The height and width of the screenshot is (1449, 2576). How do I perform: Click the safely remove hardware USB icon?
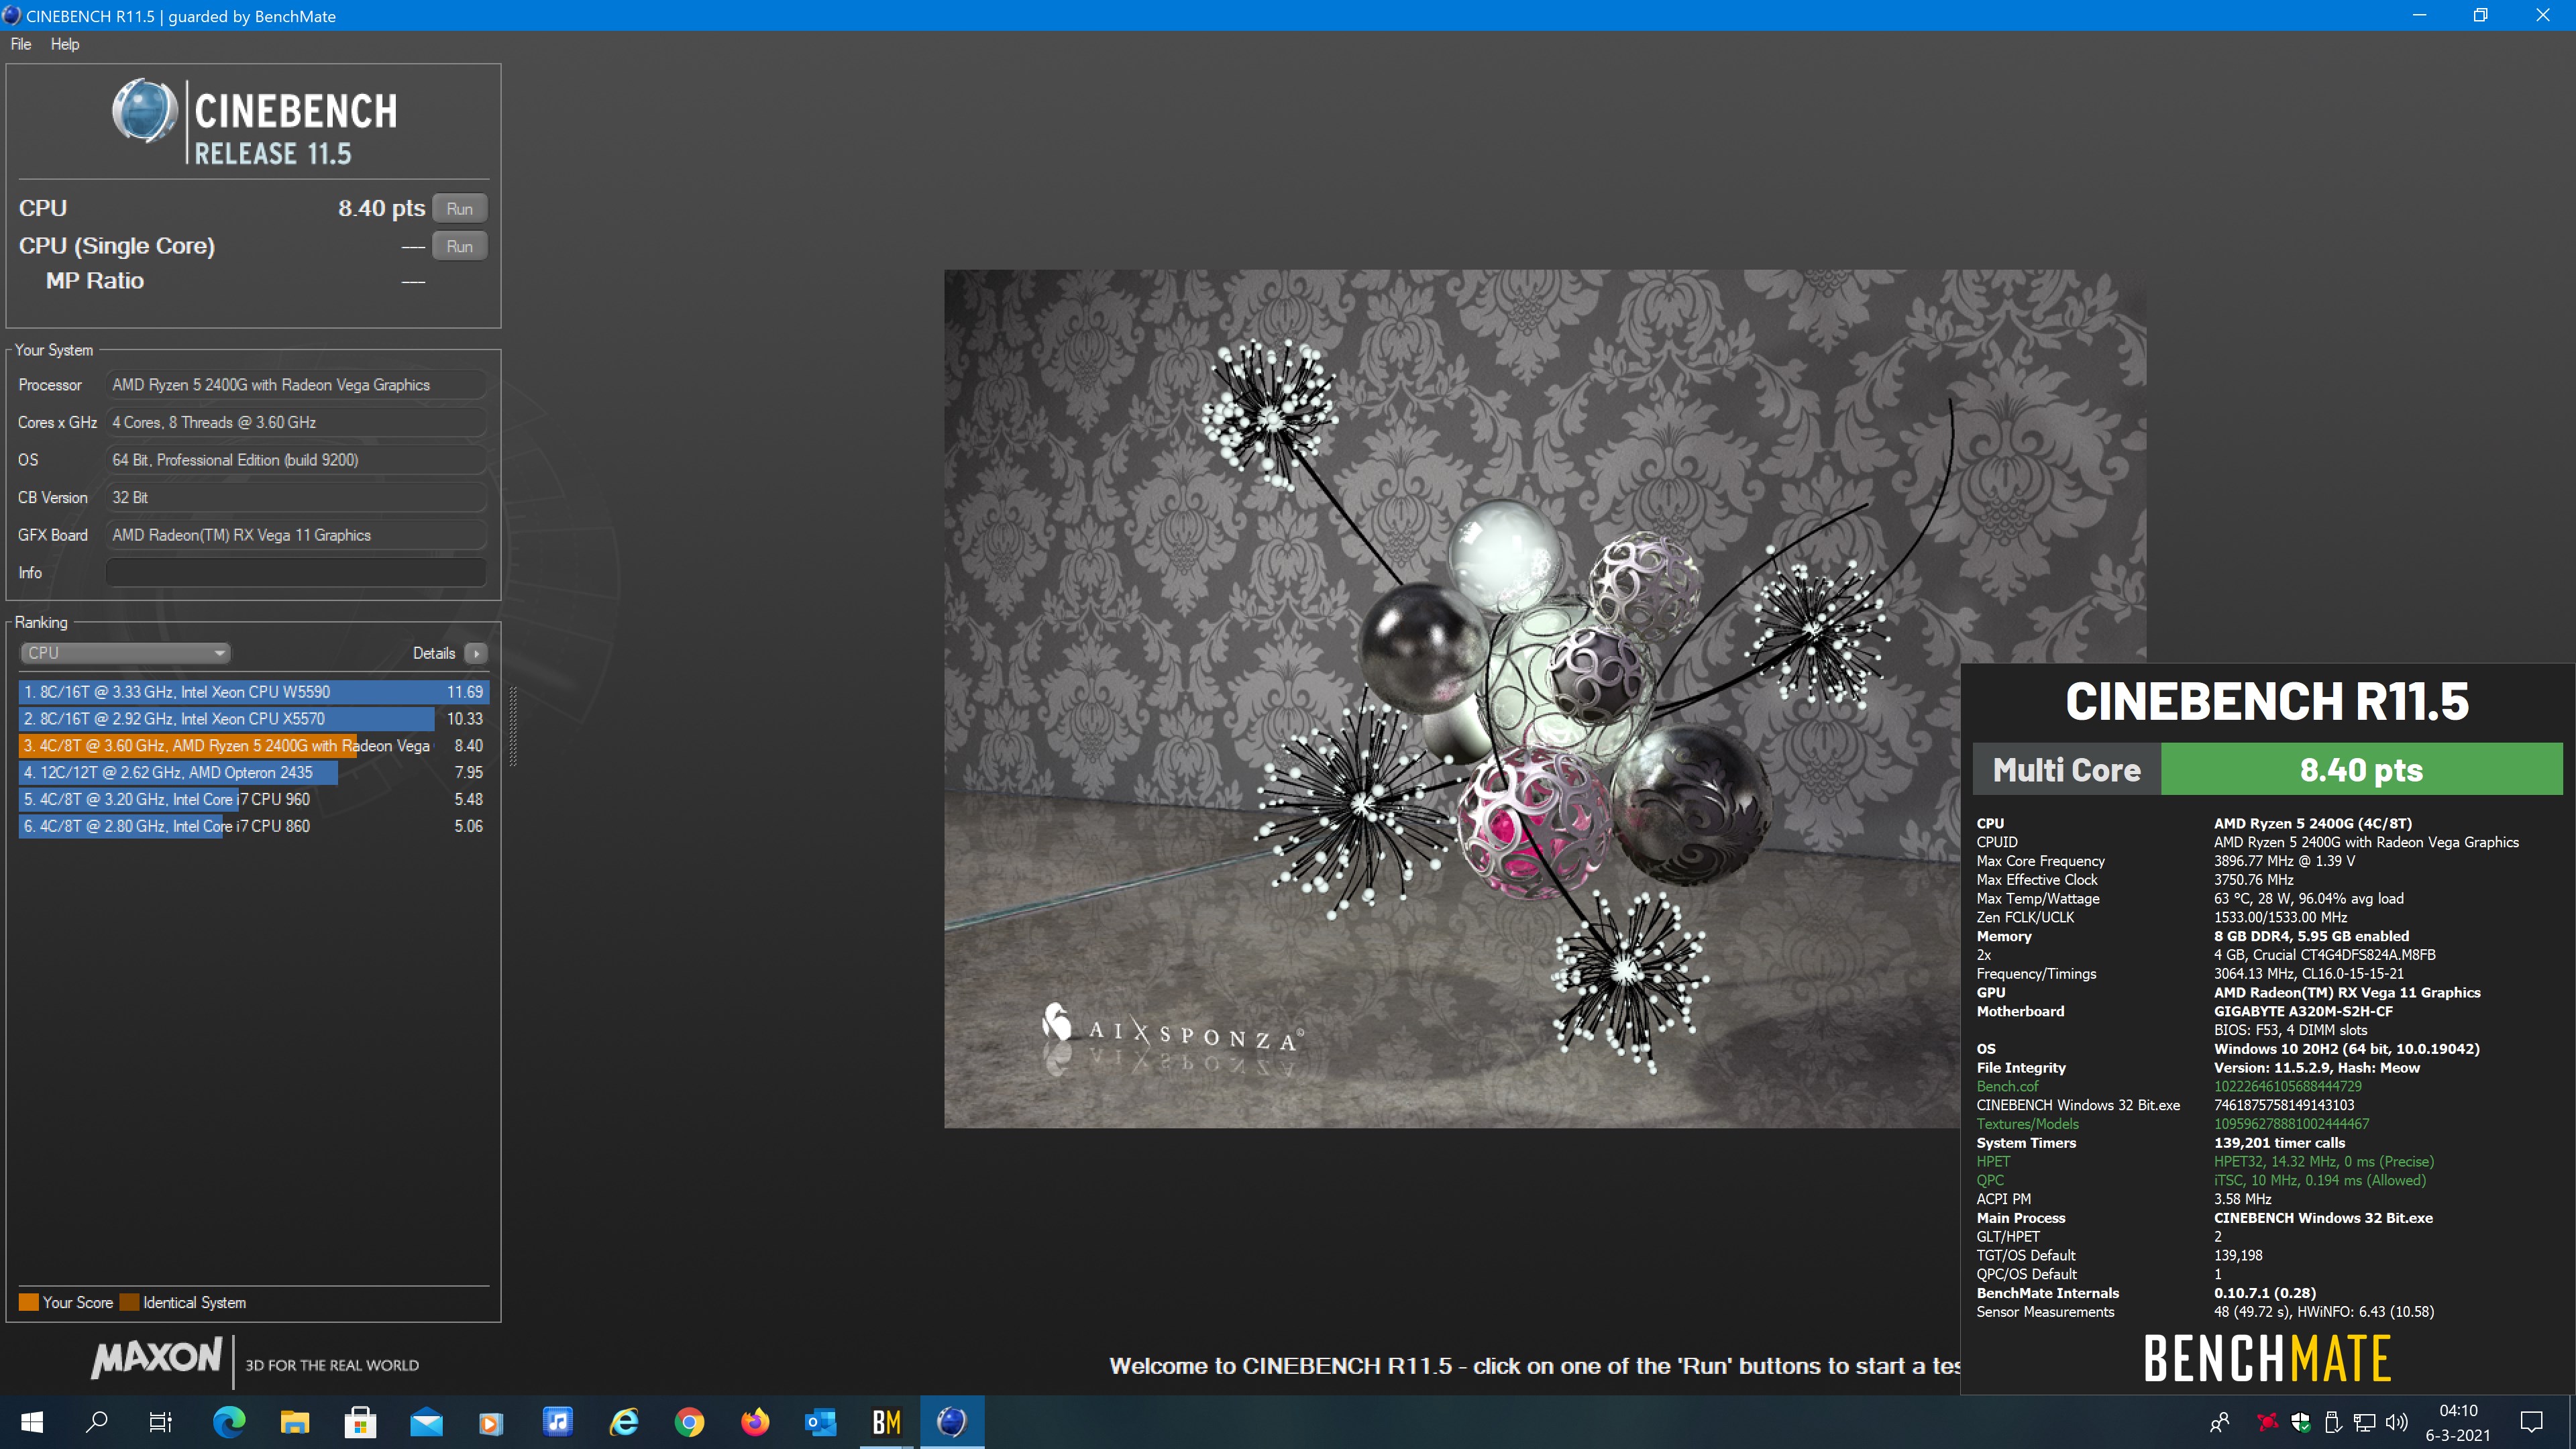(x=2333, y=1422)
